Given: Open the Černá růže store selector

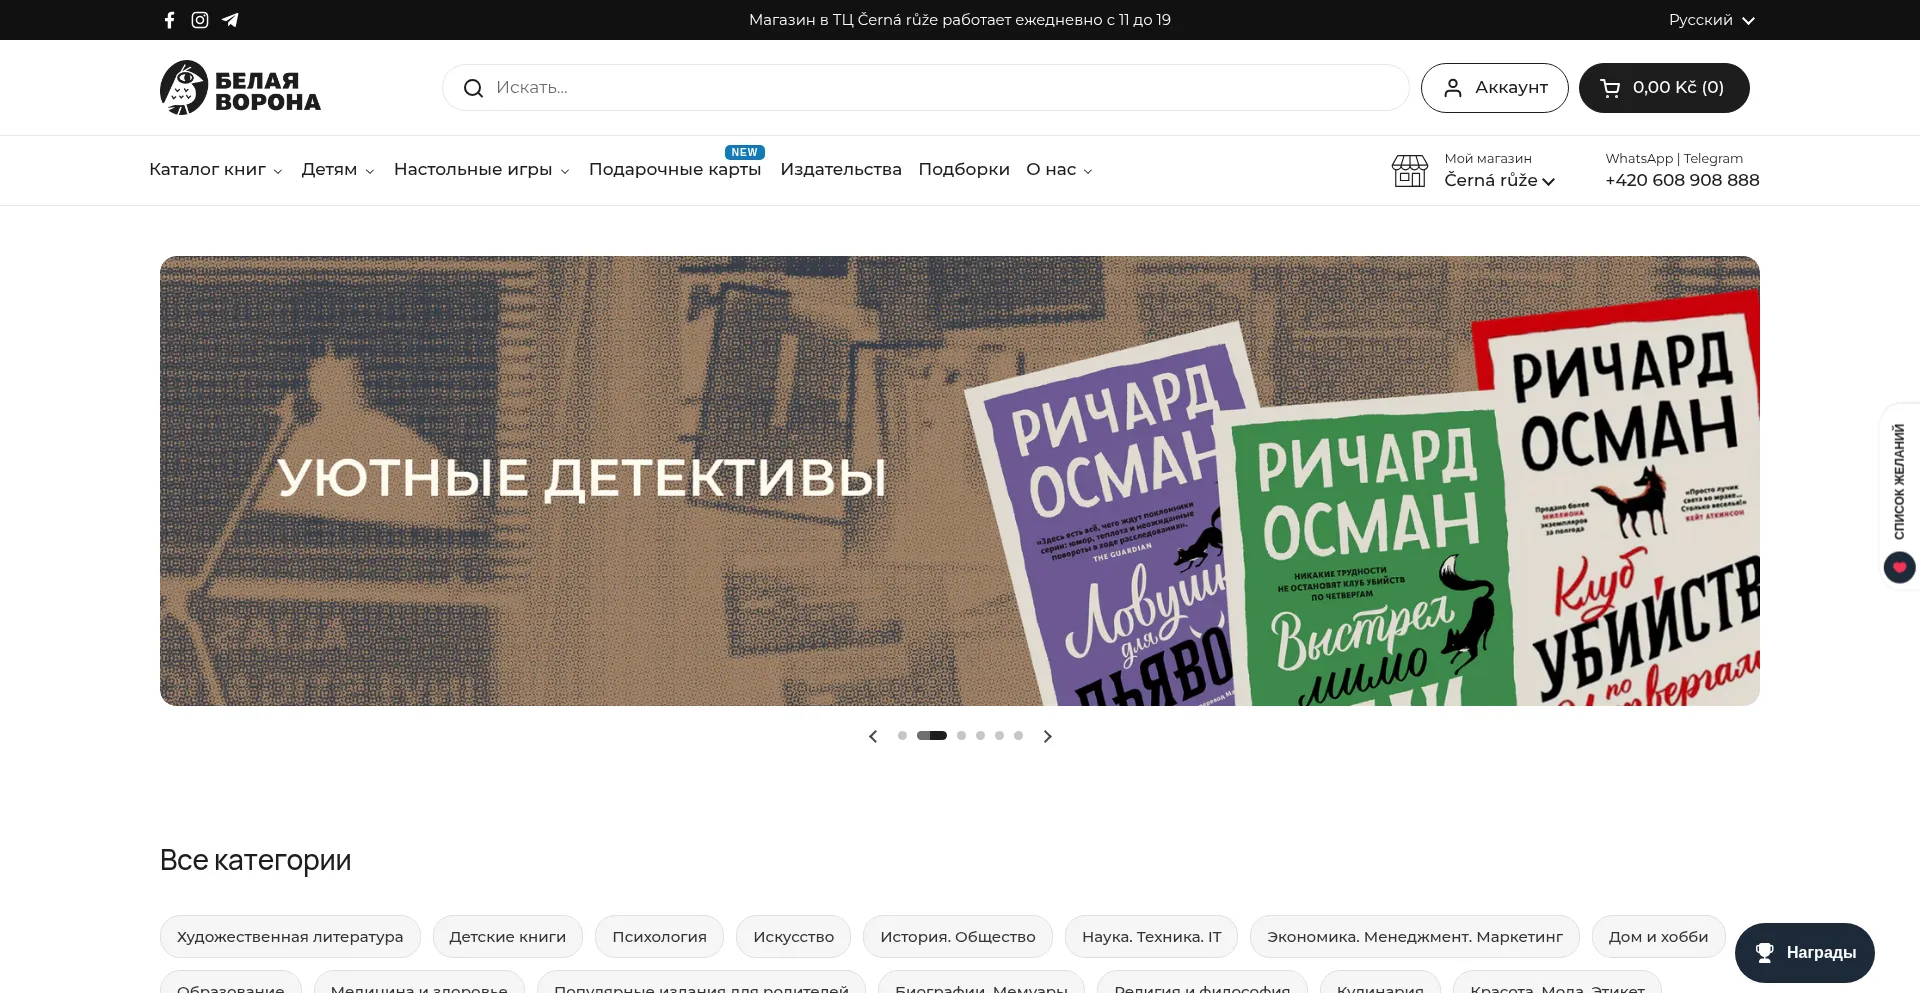Looking at the screenshot, I should click(1499, 181).
